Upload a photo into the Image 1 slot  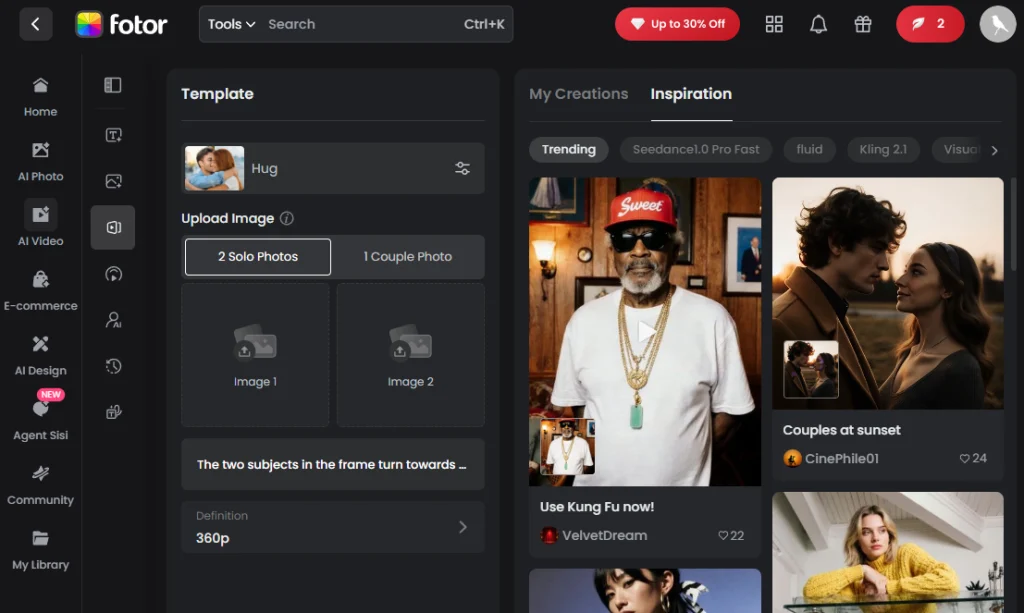(x=255, y=354)
